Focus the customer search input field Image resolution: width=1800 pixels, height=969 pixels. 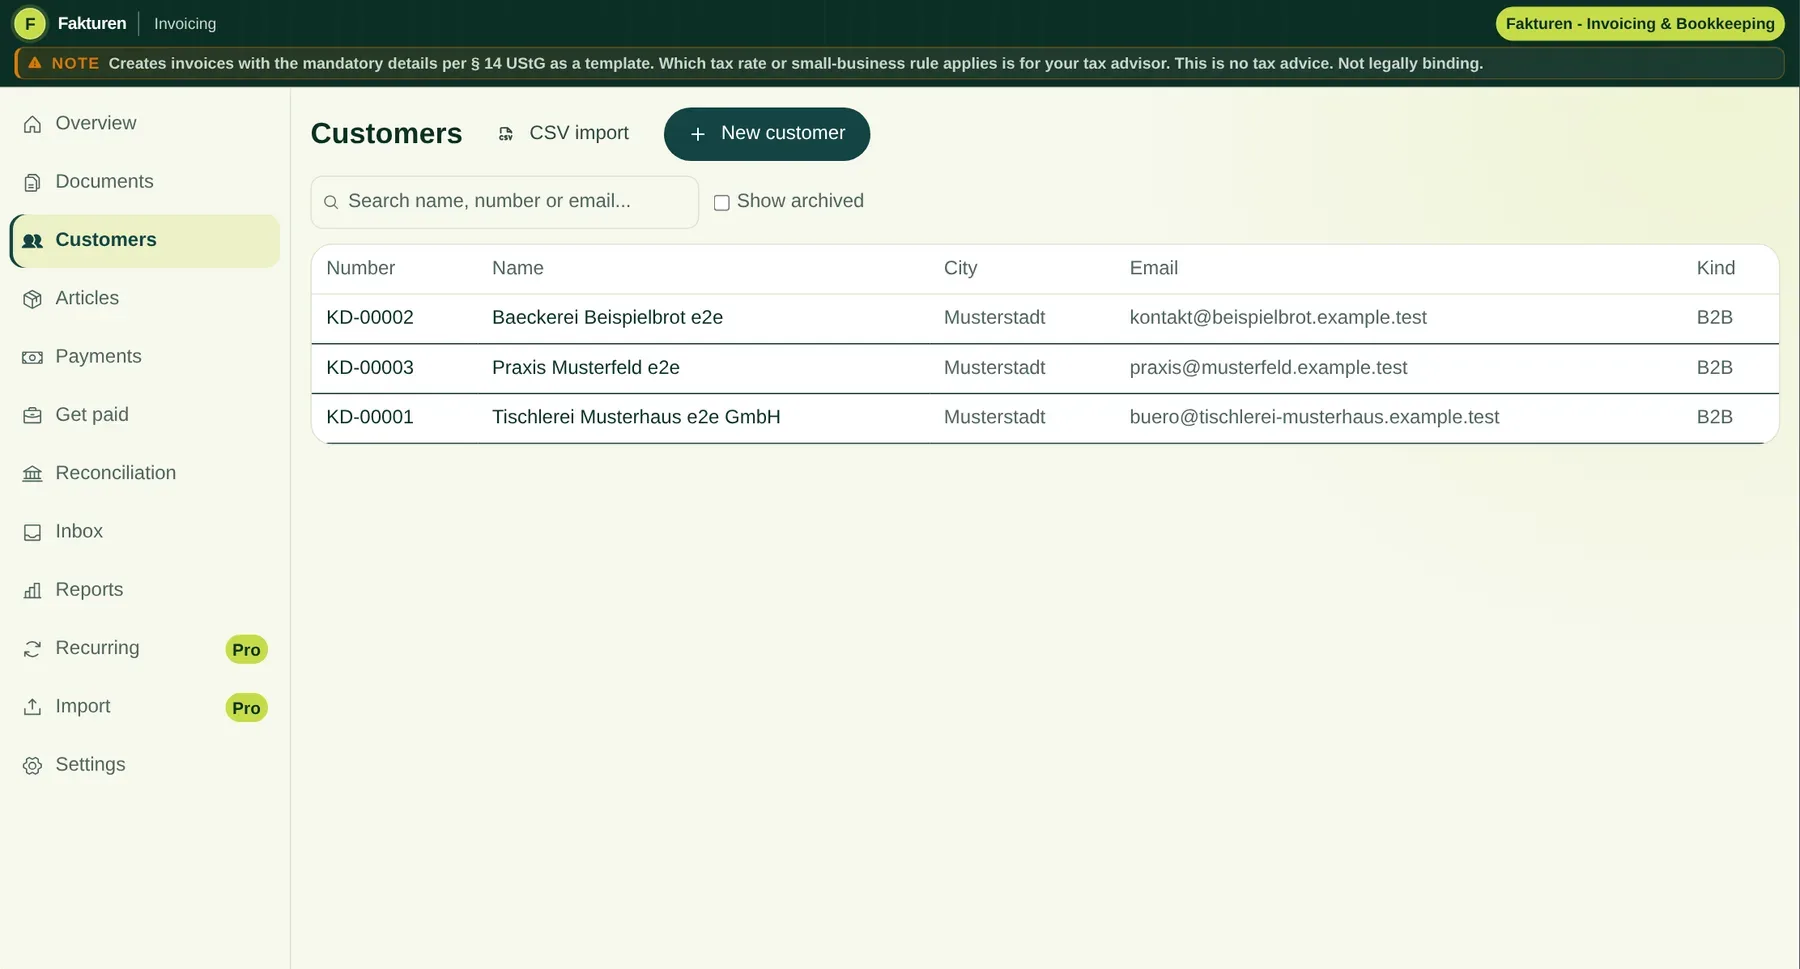point(505,202)
